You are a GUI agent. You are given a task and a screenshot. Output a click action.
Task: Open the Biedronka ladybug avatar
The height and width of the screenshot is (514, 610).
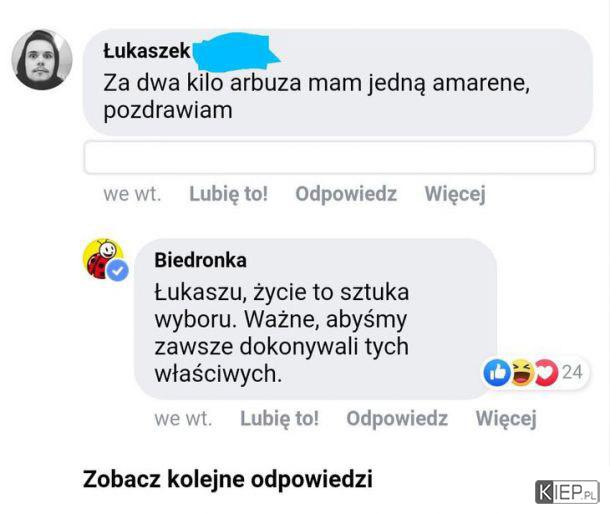[x=103, y=259]
